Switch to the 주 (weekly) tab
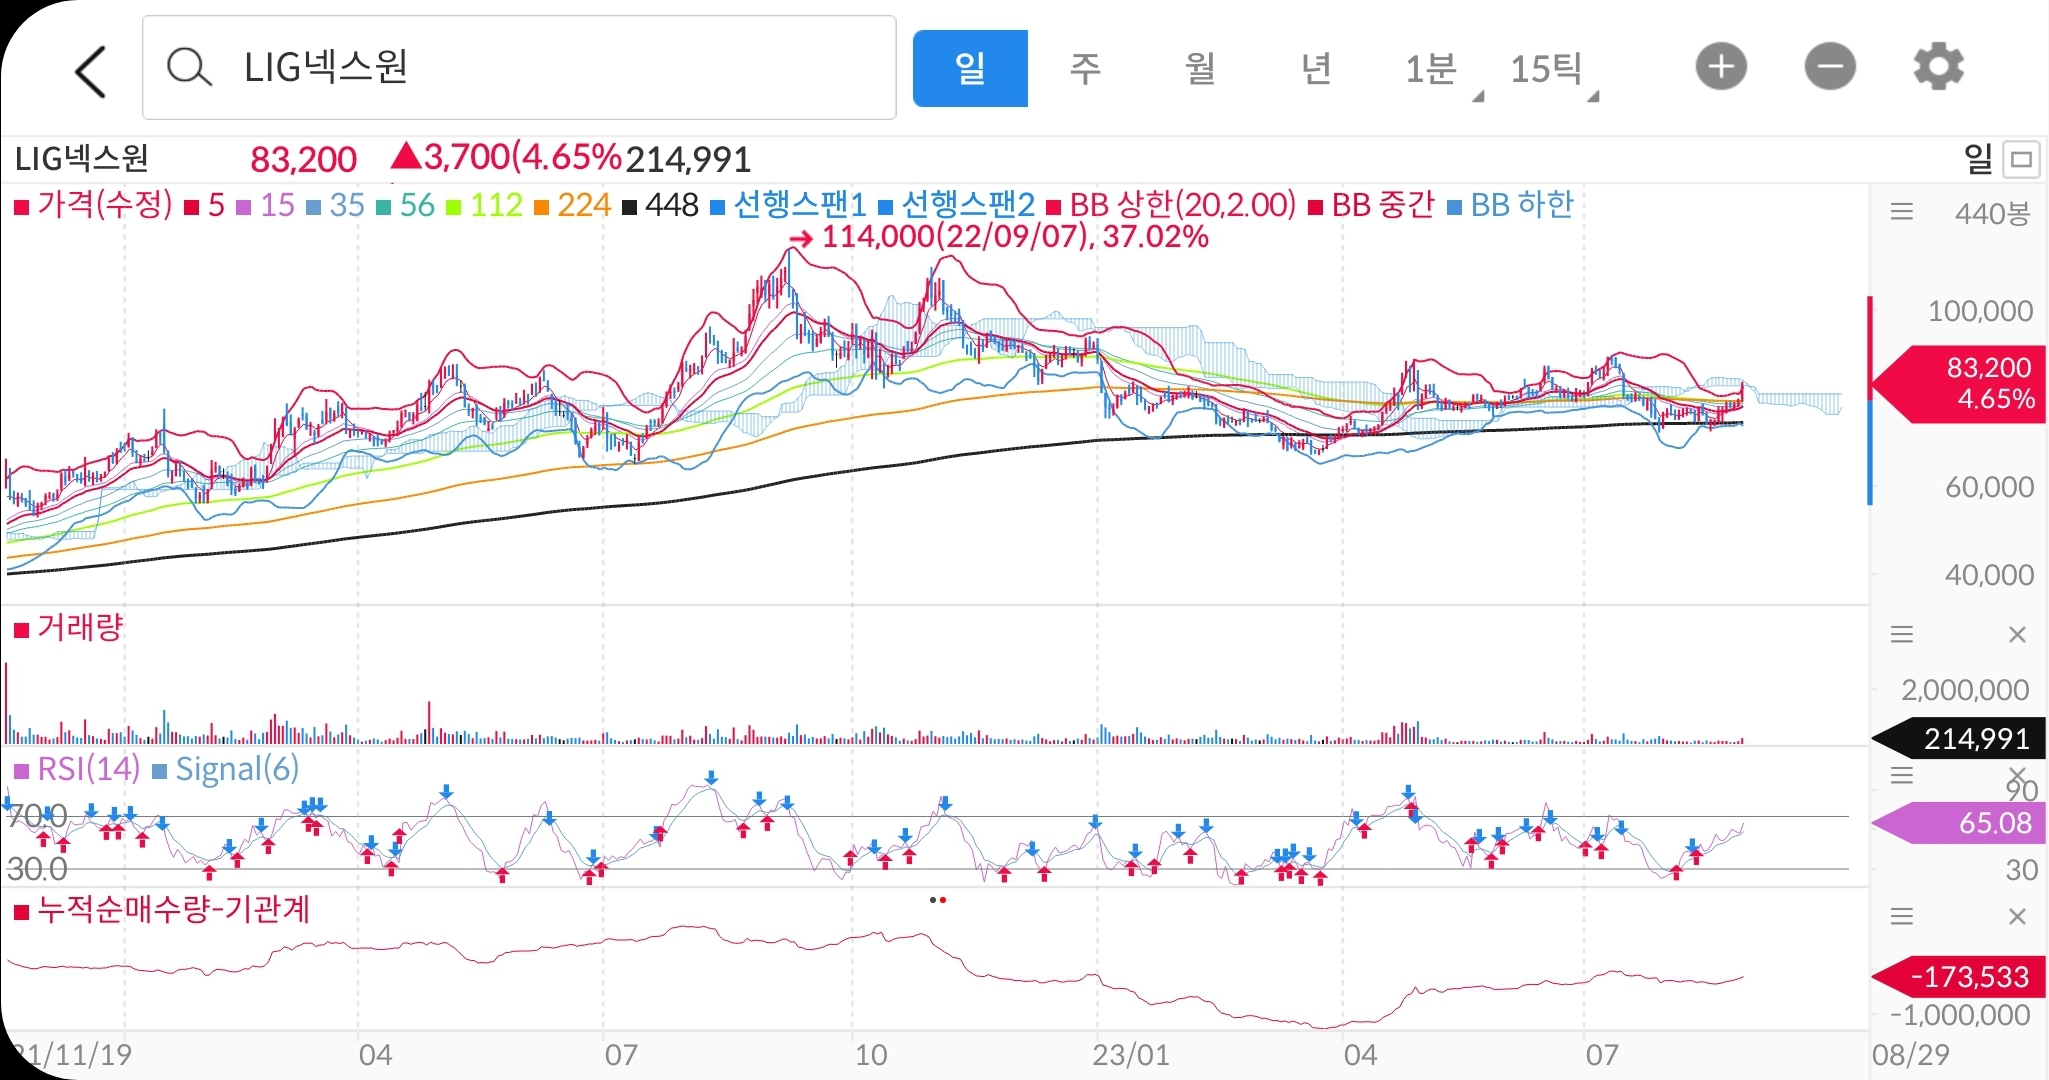Image resolution: width=2049 pixels, height=1080 pixels. point(1085,68)
